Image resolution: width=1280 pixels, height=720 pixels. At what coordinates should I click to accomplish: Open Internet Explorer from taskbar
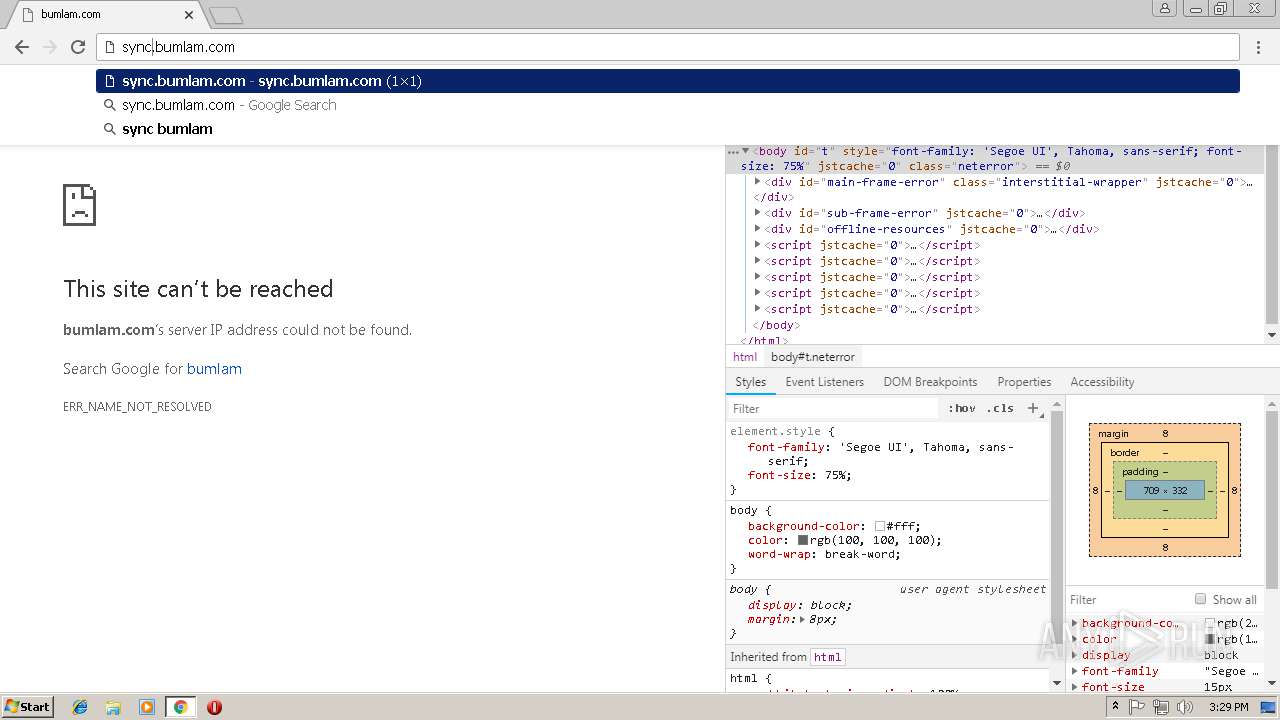(x=80, y=707)
